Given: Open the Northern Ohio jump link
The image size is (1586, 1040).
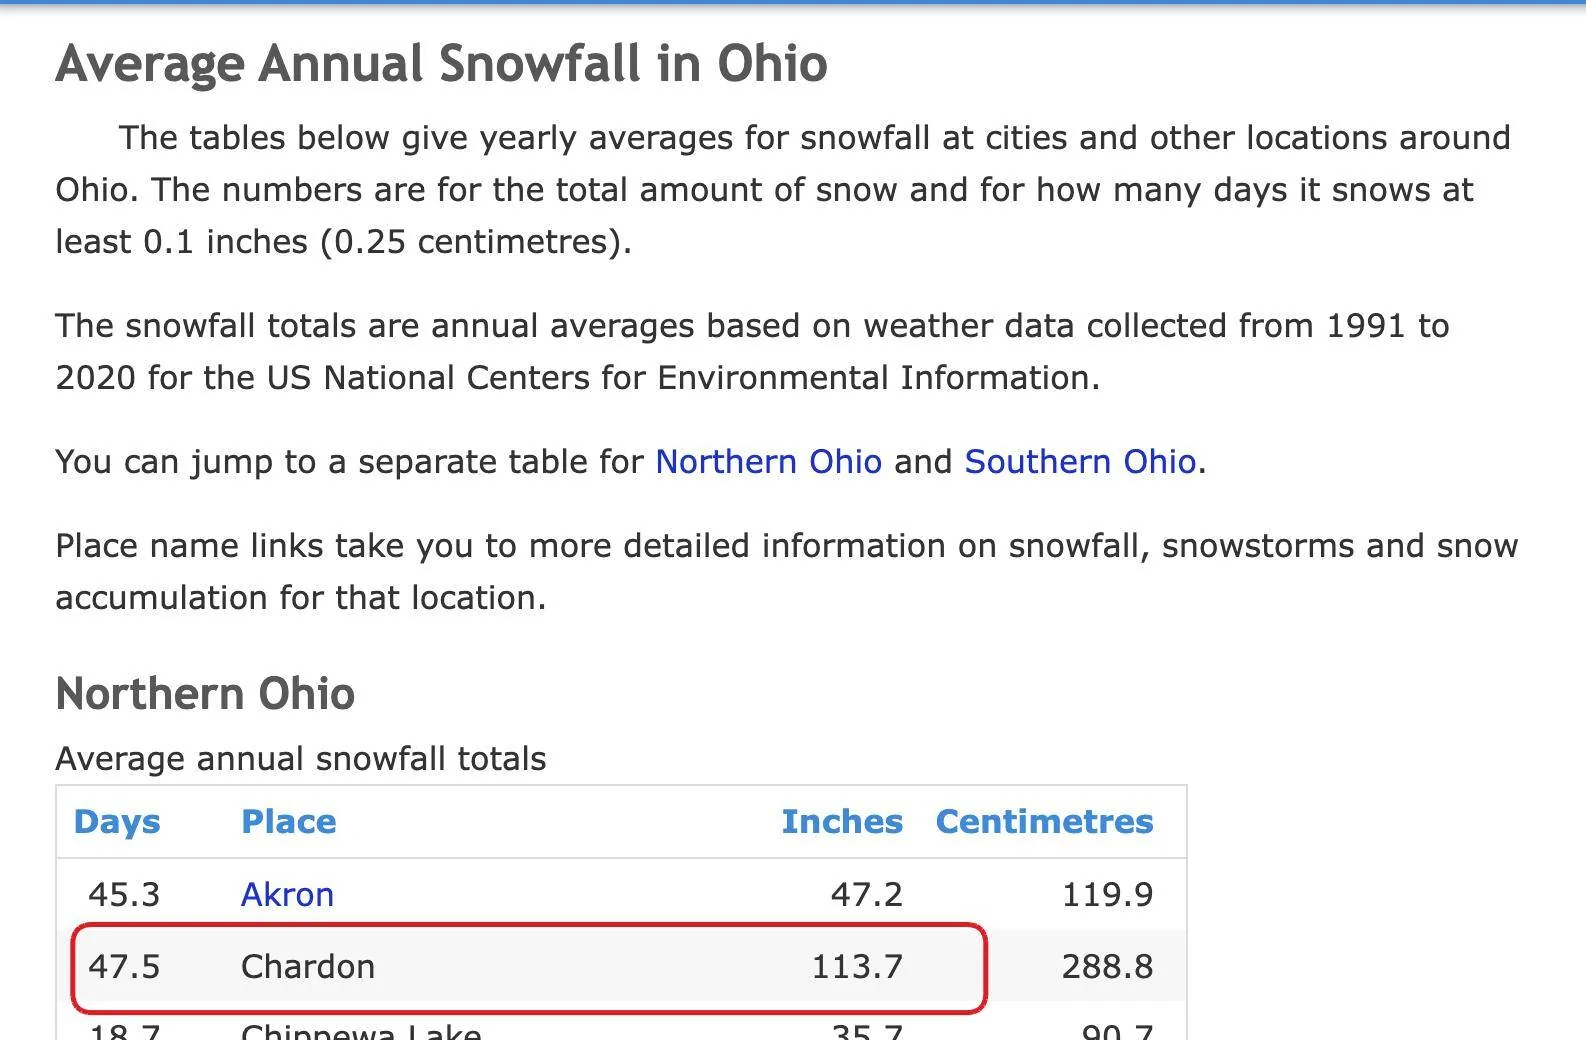Looking at the screenshot, I should [x=768, y=462].
